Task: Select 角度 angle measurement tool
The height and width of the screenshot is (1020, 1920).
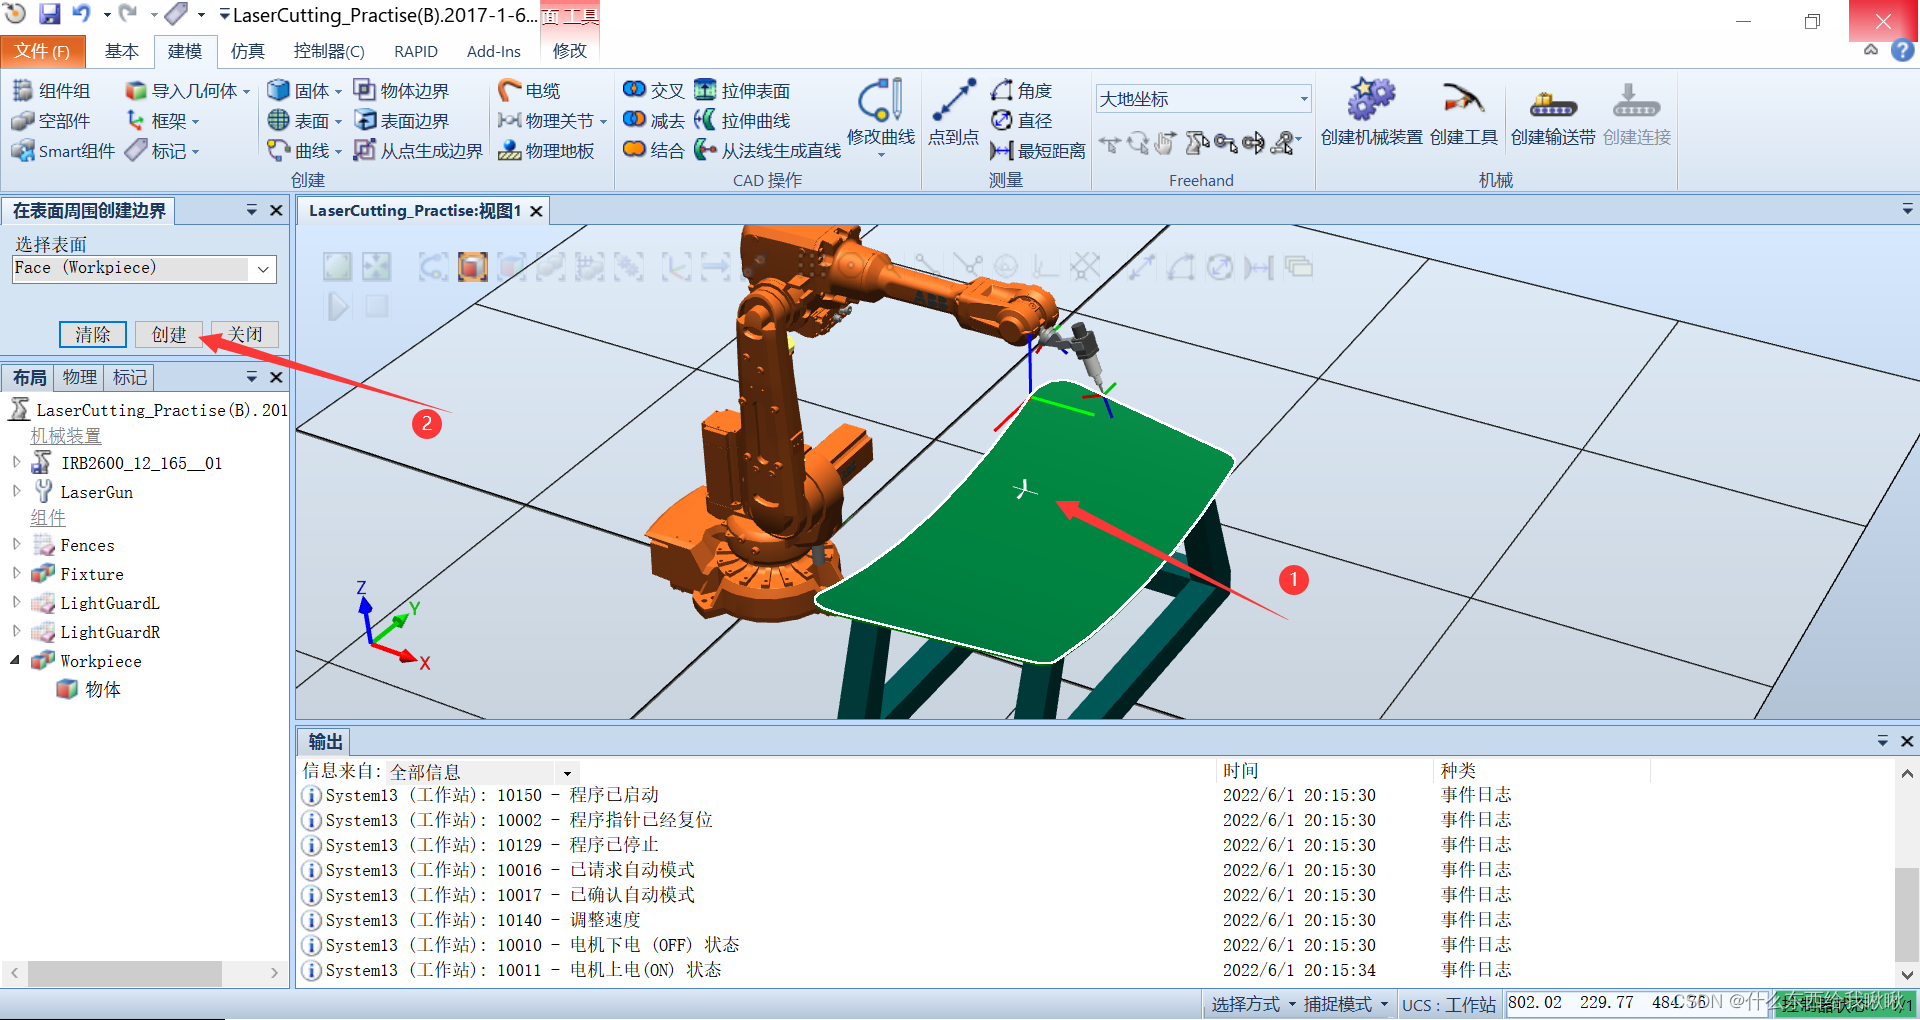Action: (1021, 91)
